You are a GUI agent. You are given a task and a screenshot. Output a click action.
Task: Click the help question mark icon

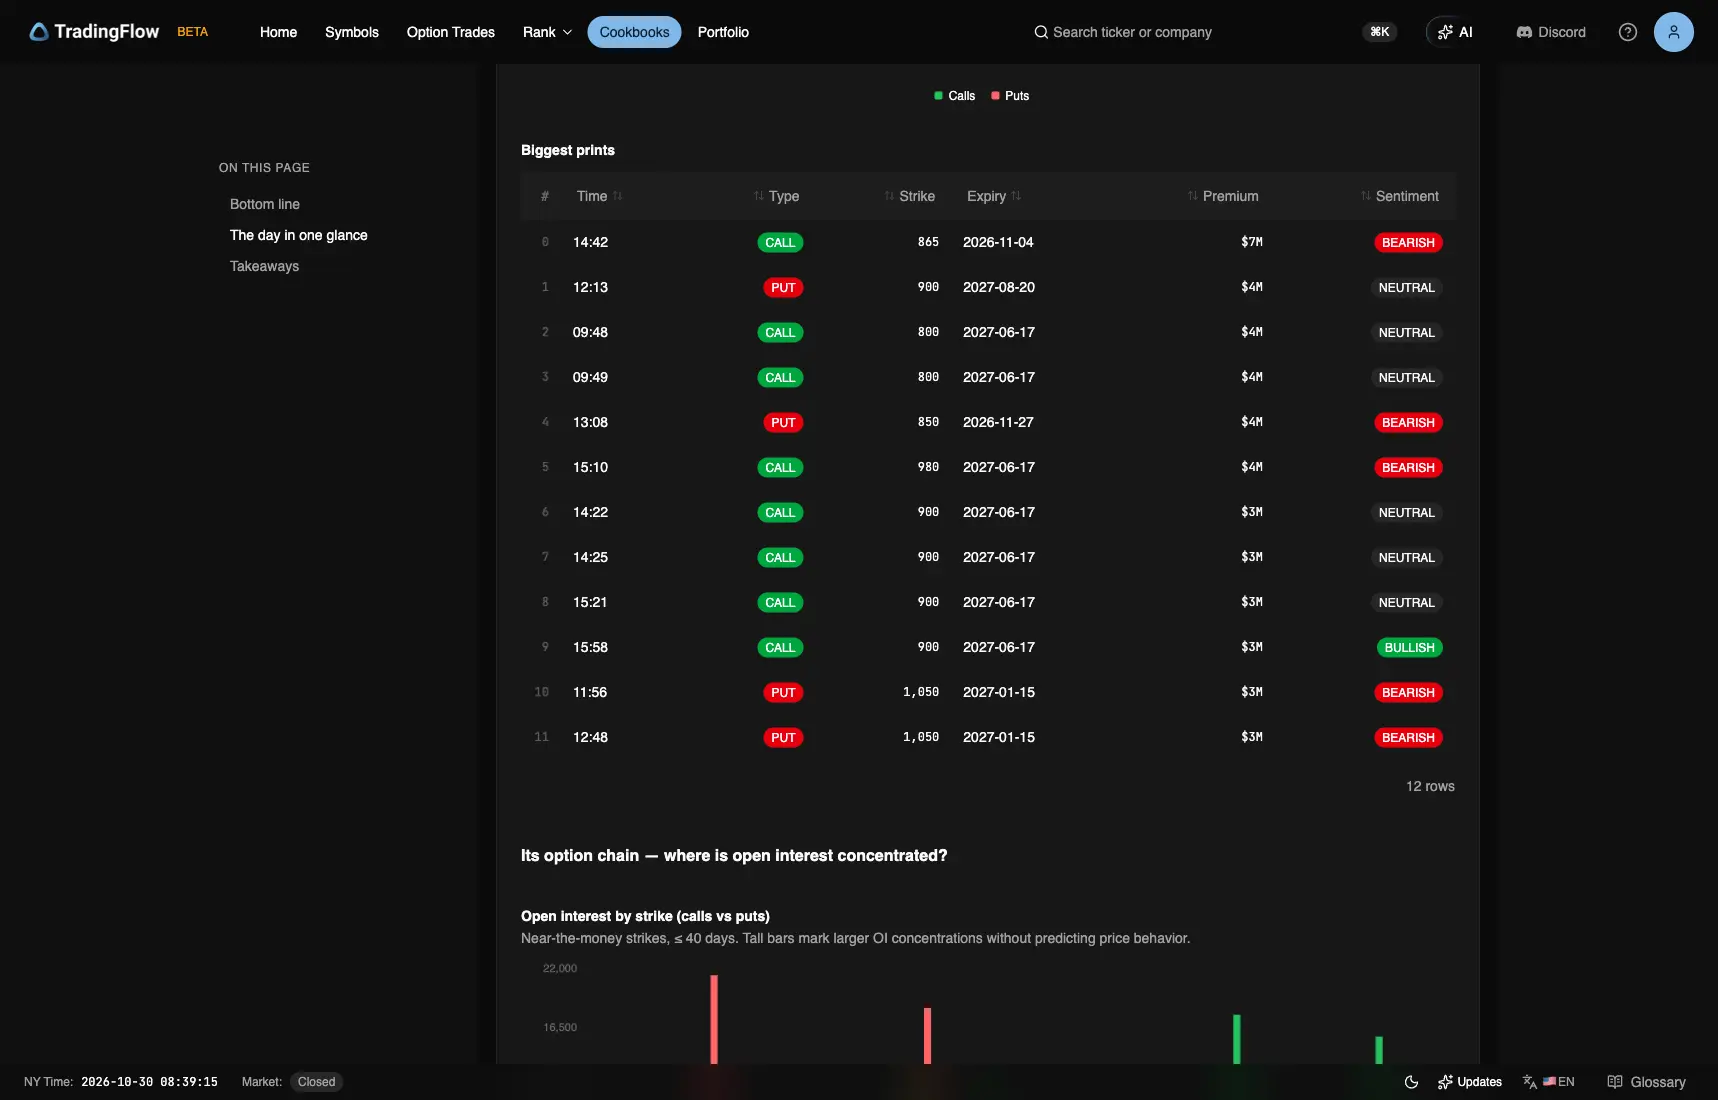(x=1628, y=32)
